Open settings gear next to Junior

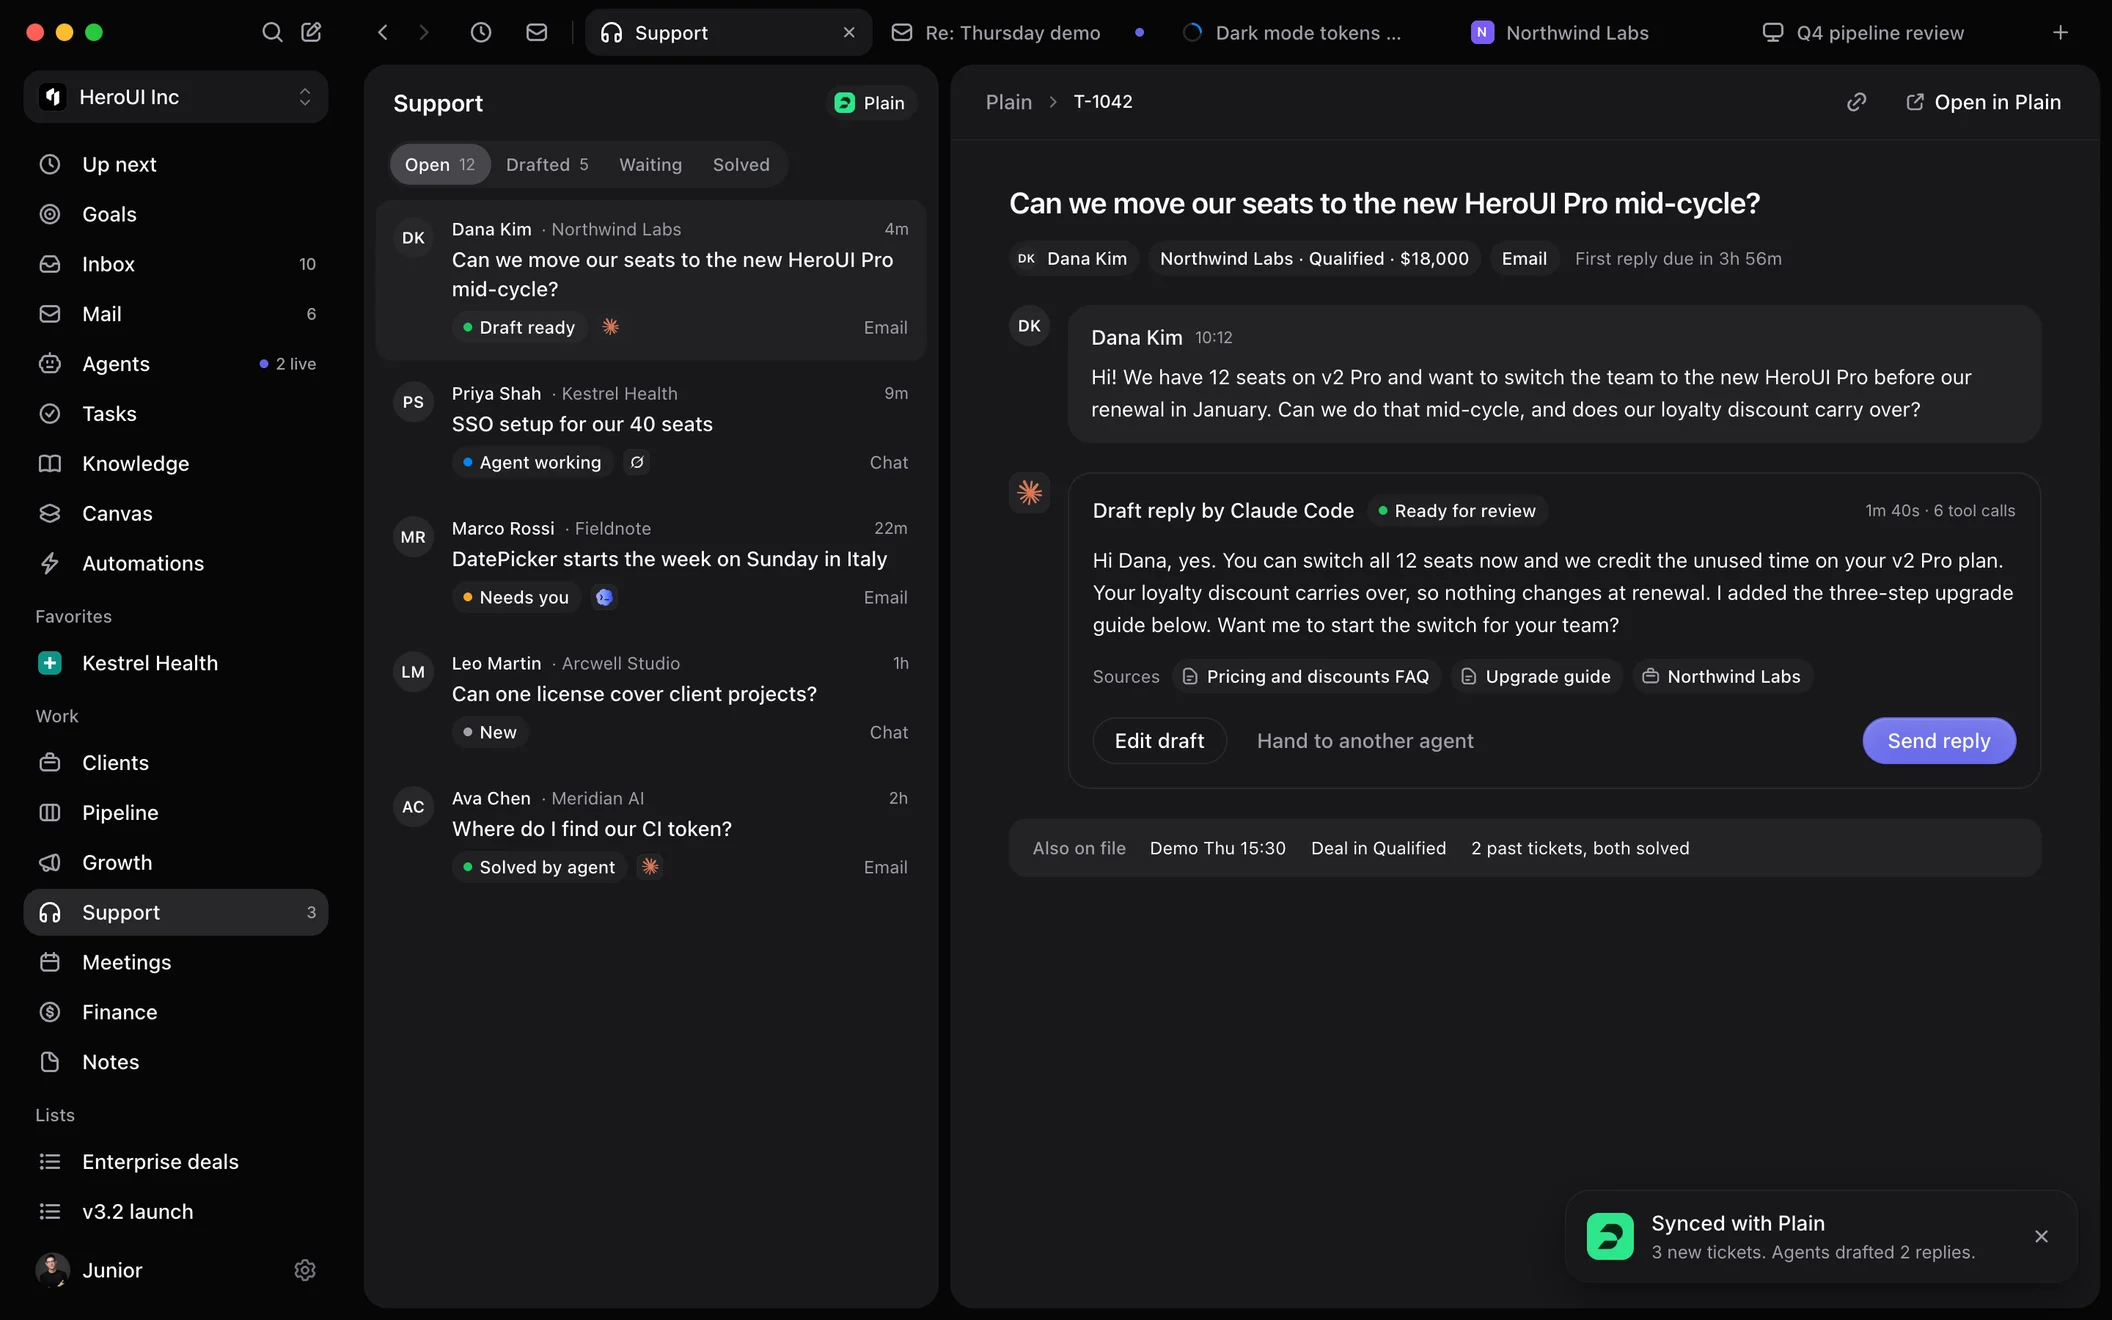point(305,1270)
